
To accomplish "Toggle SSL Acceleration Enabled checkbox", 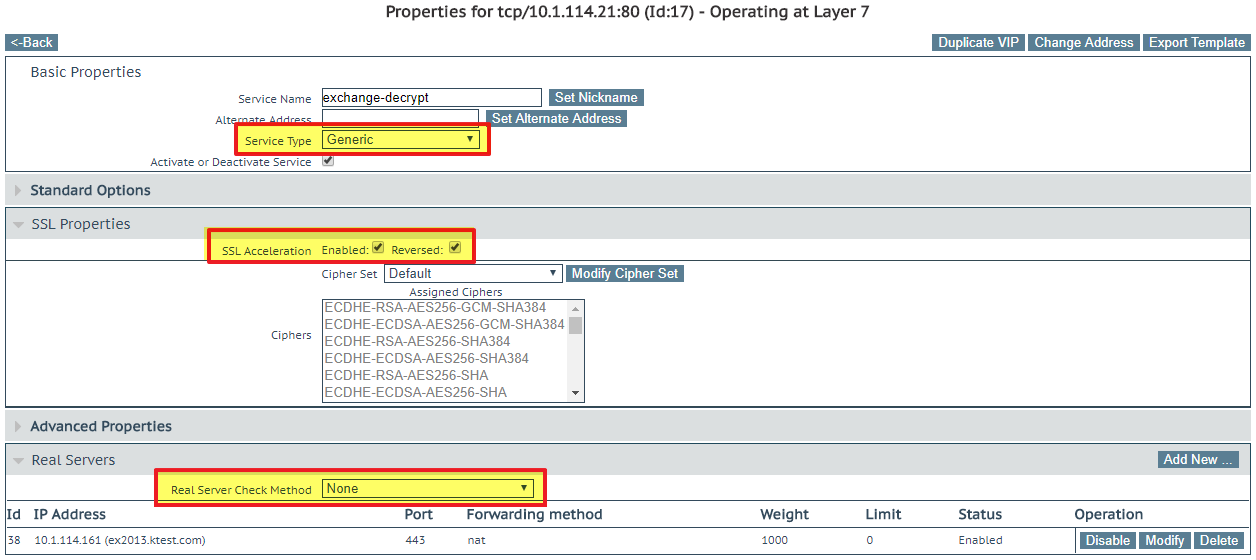I will (378, 247).
